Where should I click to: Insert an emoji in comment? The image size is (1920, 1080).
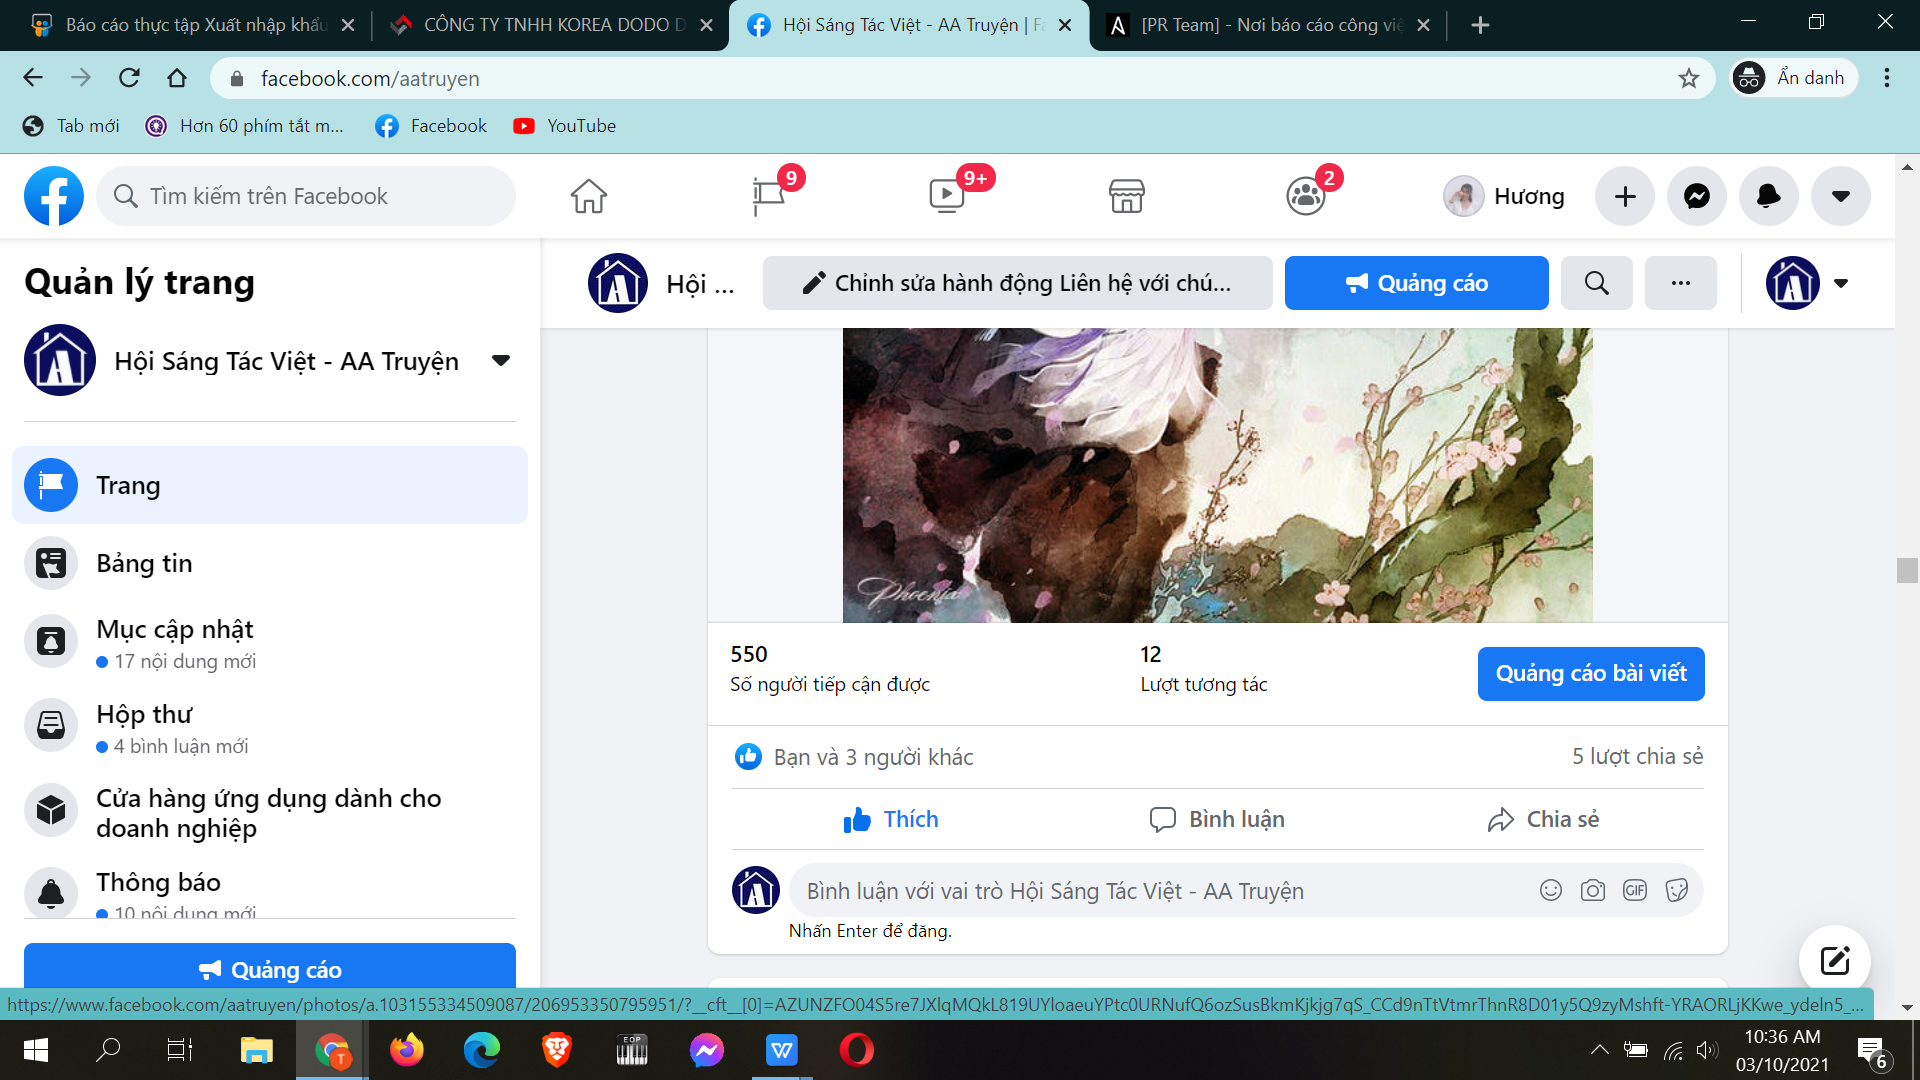1551,890
